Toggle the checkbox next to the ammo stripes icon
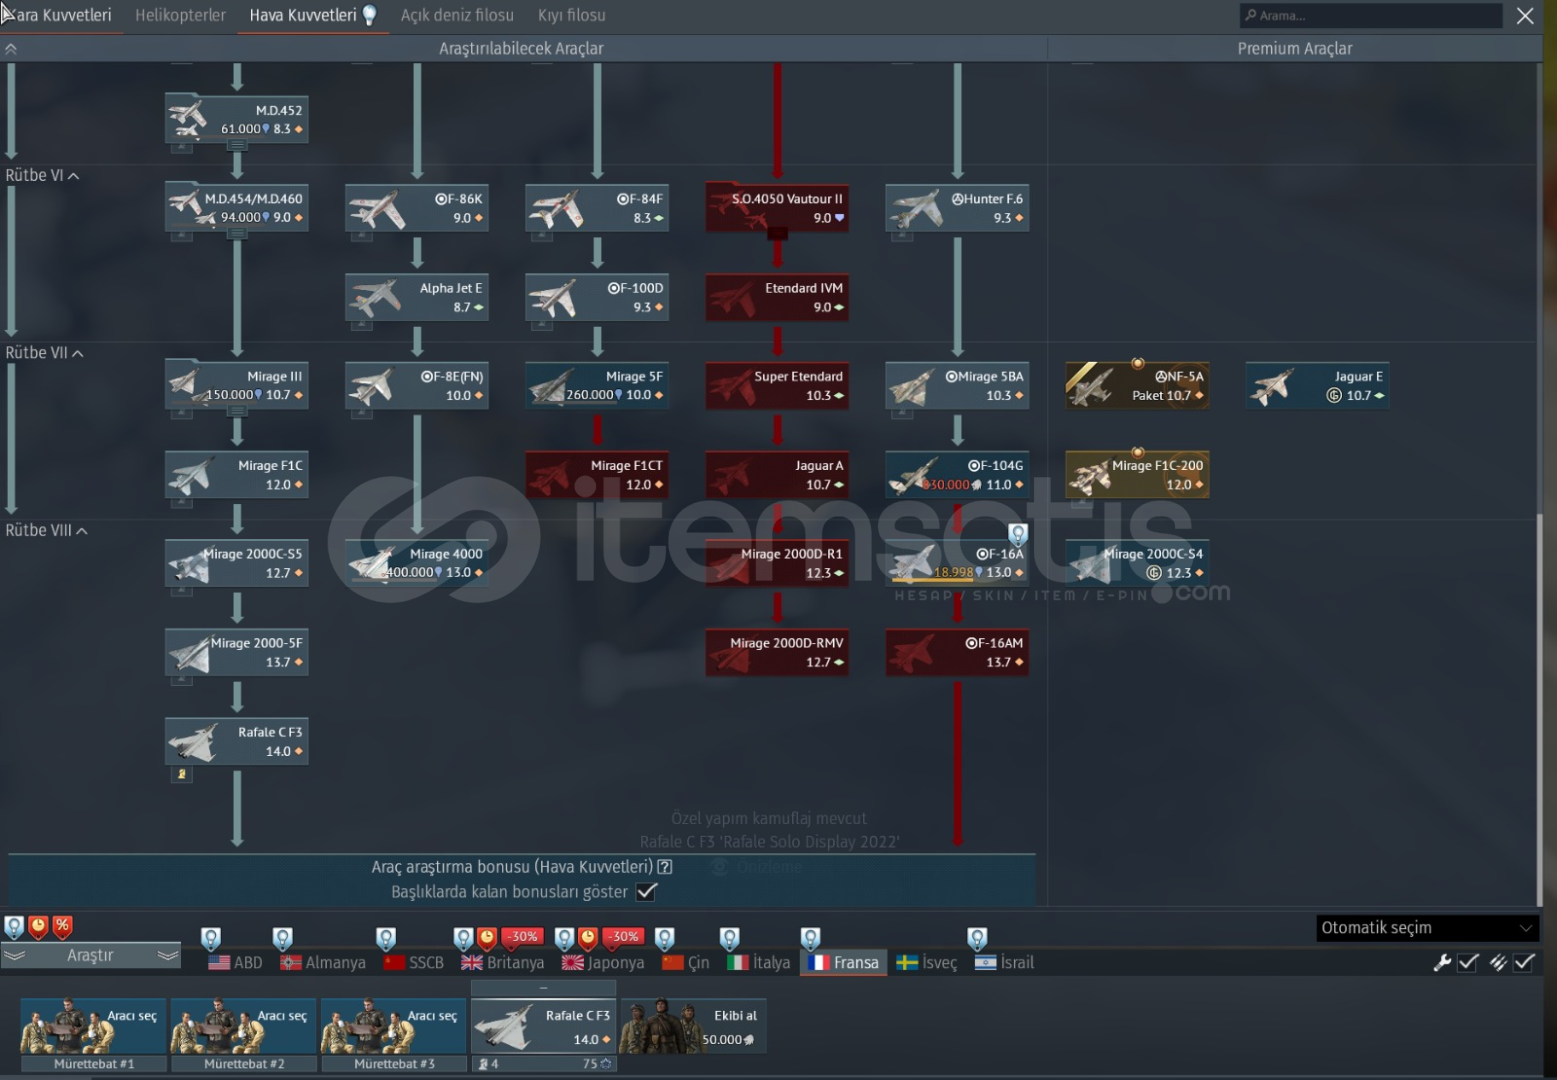Screen dimensions: 1557x1080 (1524, 963)
